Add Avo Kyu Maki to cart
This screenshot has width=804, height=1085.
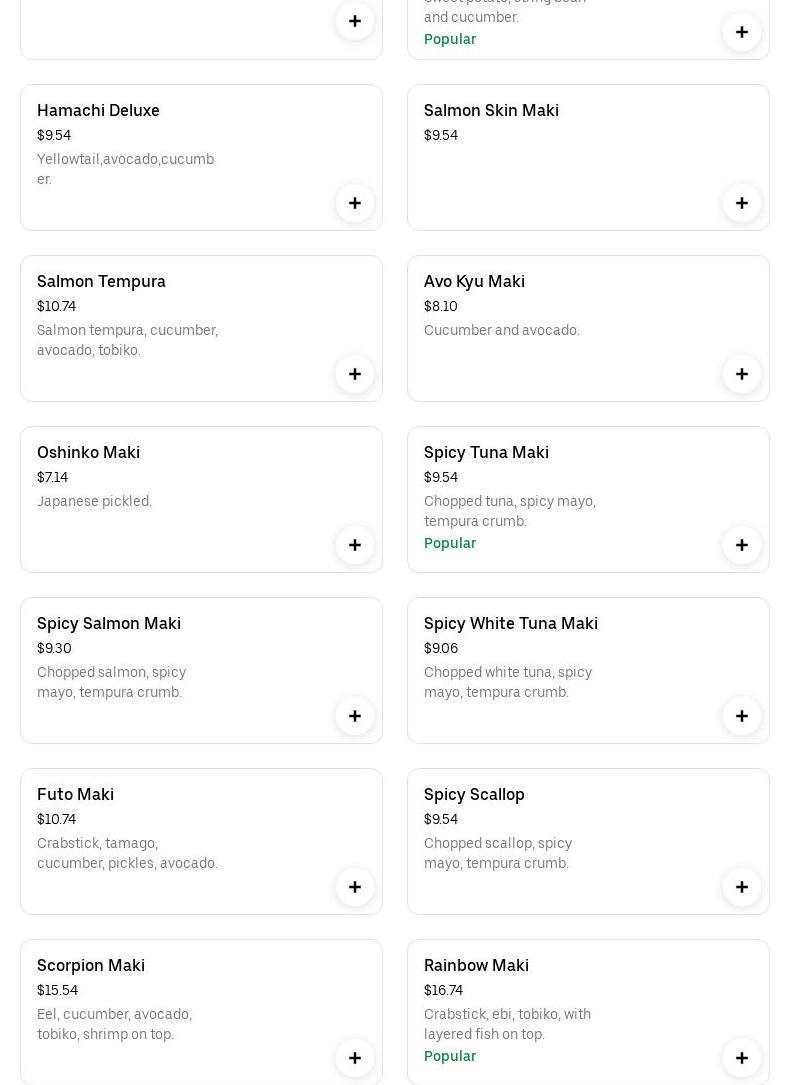pos(742,374)
